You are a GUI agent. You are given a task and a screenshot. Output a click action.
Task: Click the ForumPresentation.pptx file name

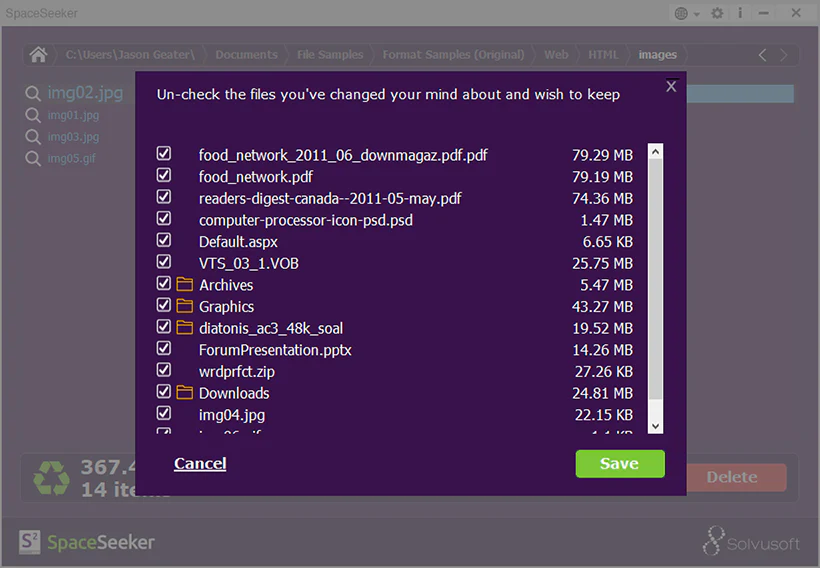pyautogui.click(x=275, y=350)
